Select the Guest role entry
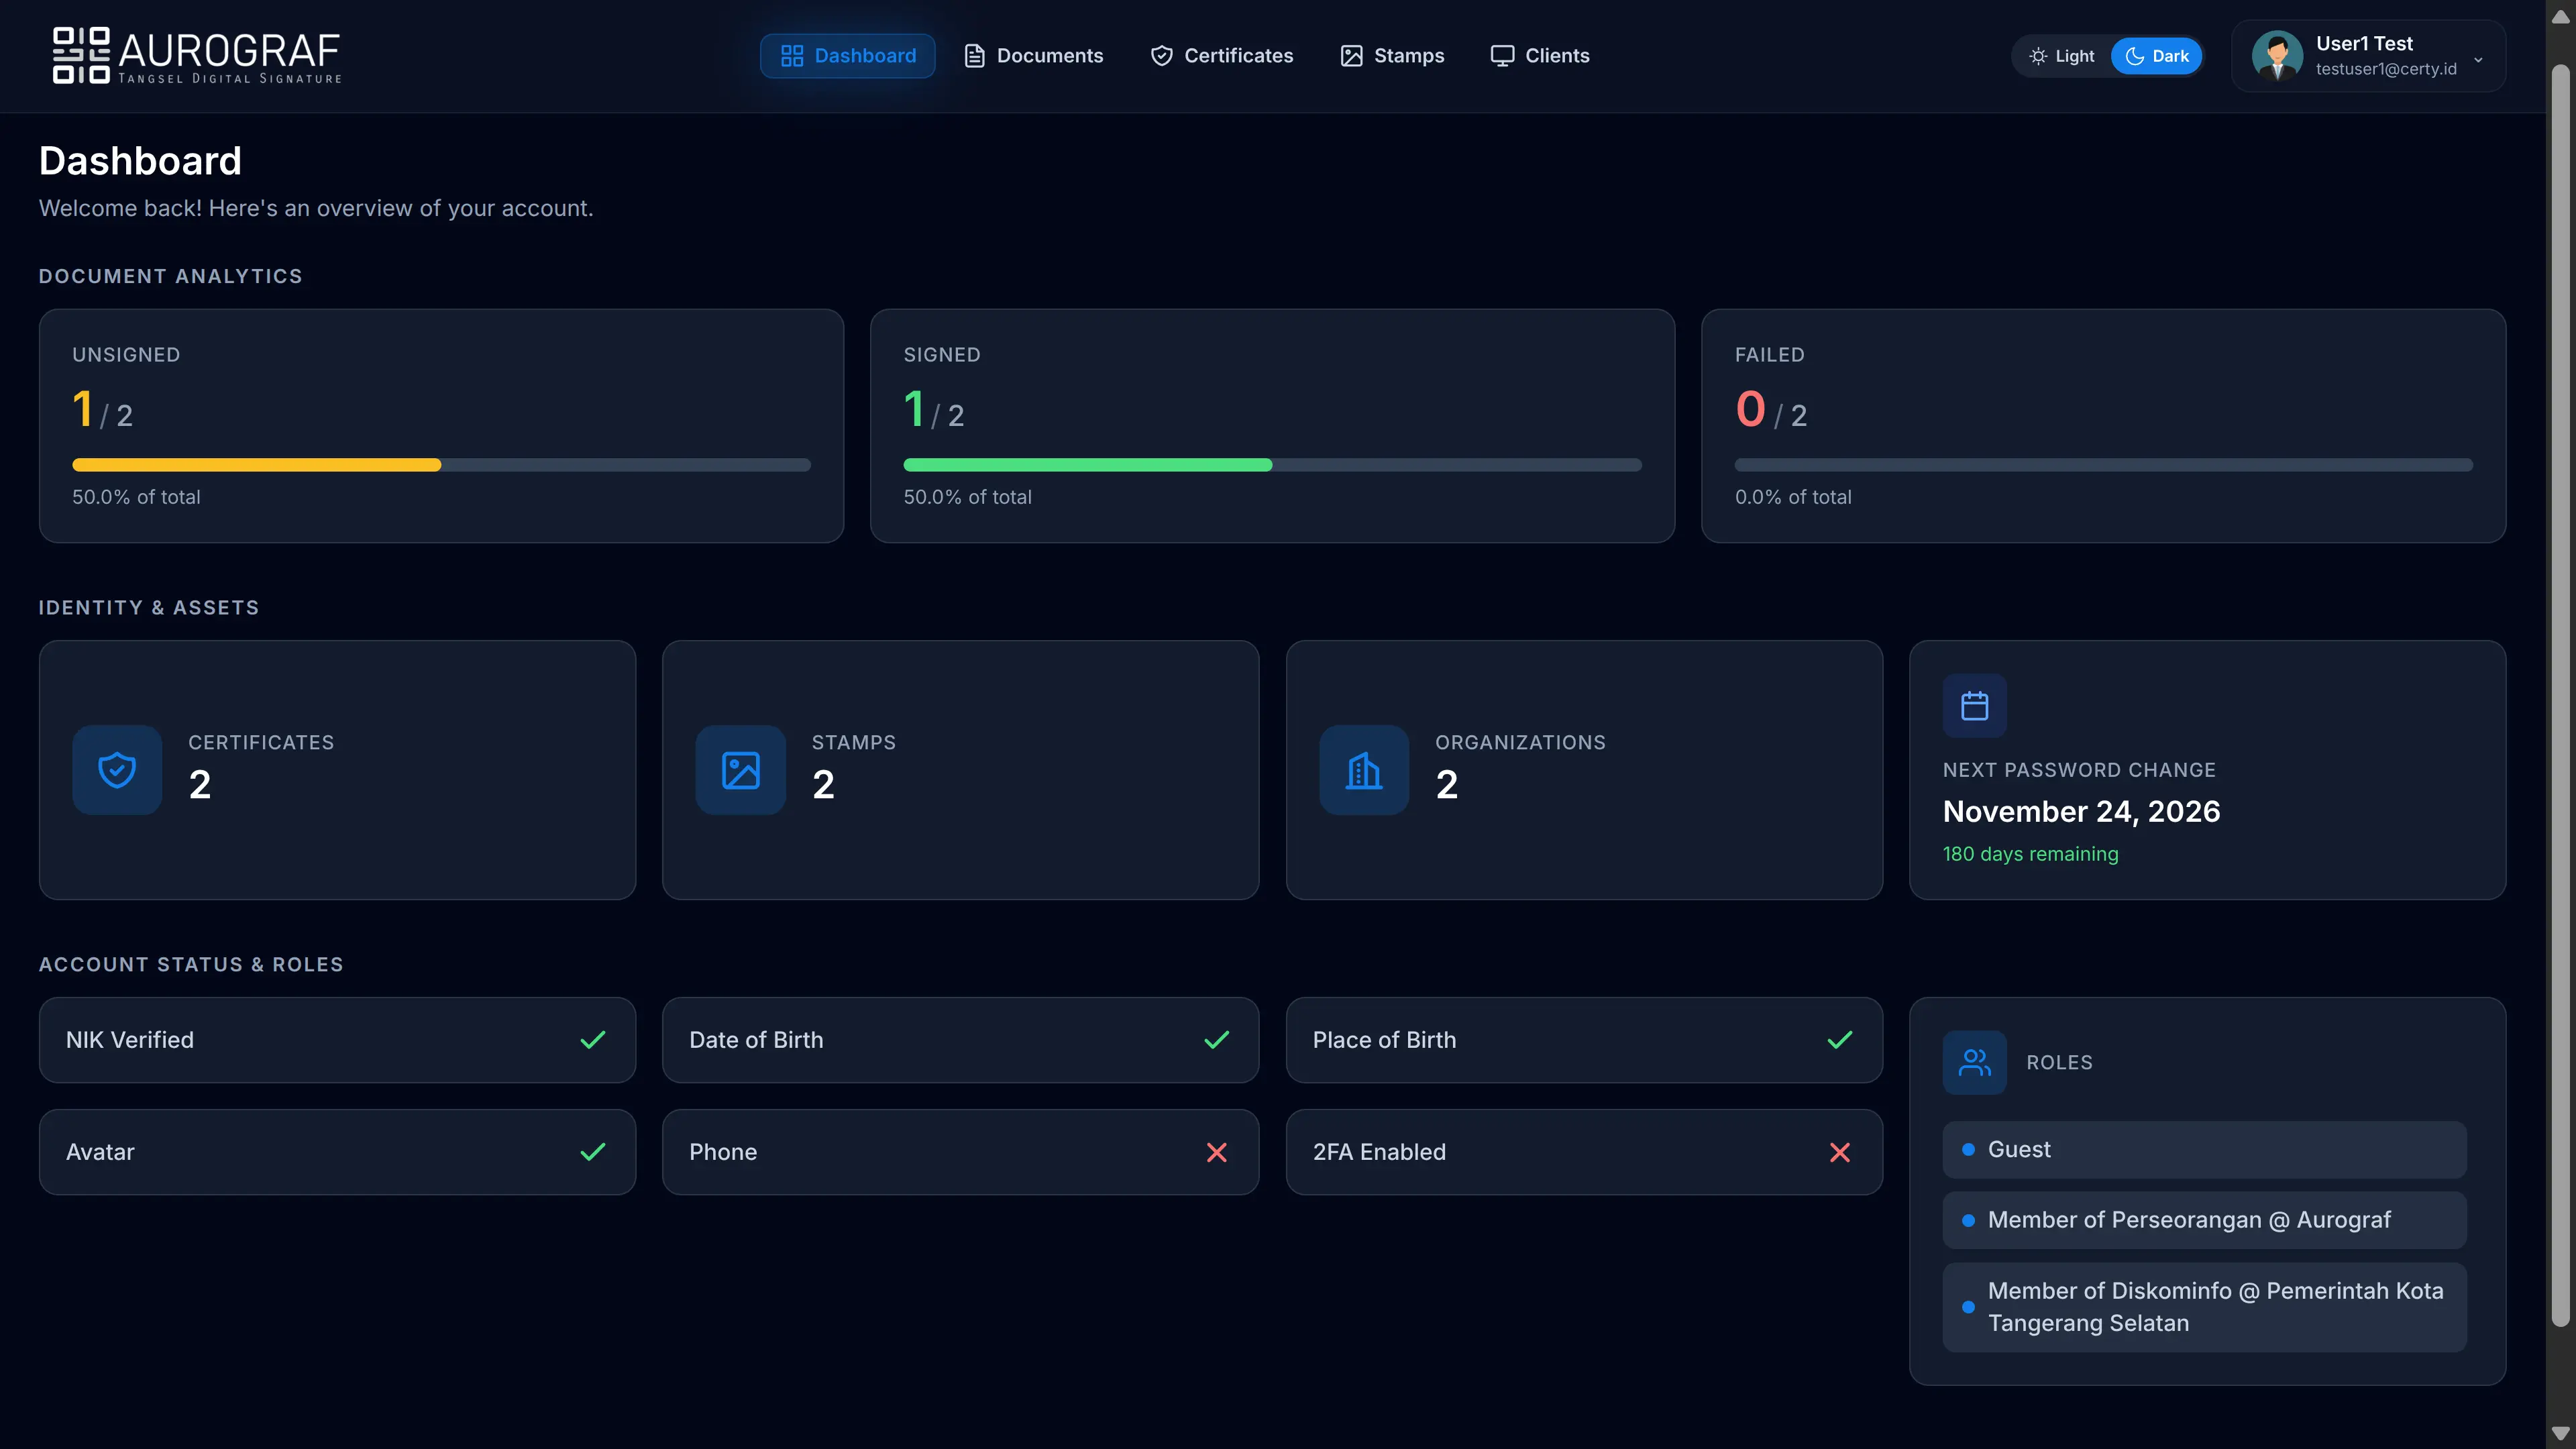The width and height of the screenshot is (2576, 1449). click(2204, 1150)
